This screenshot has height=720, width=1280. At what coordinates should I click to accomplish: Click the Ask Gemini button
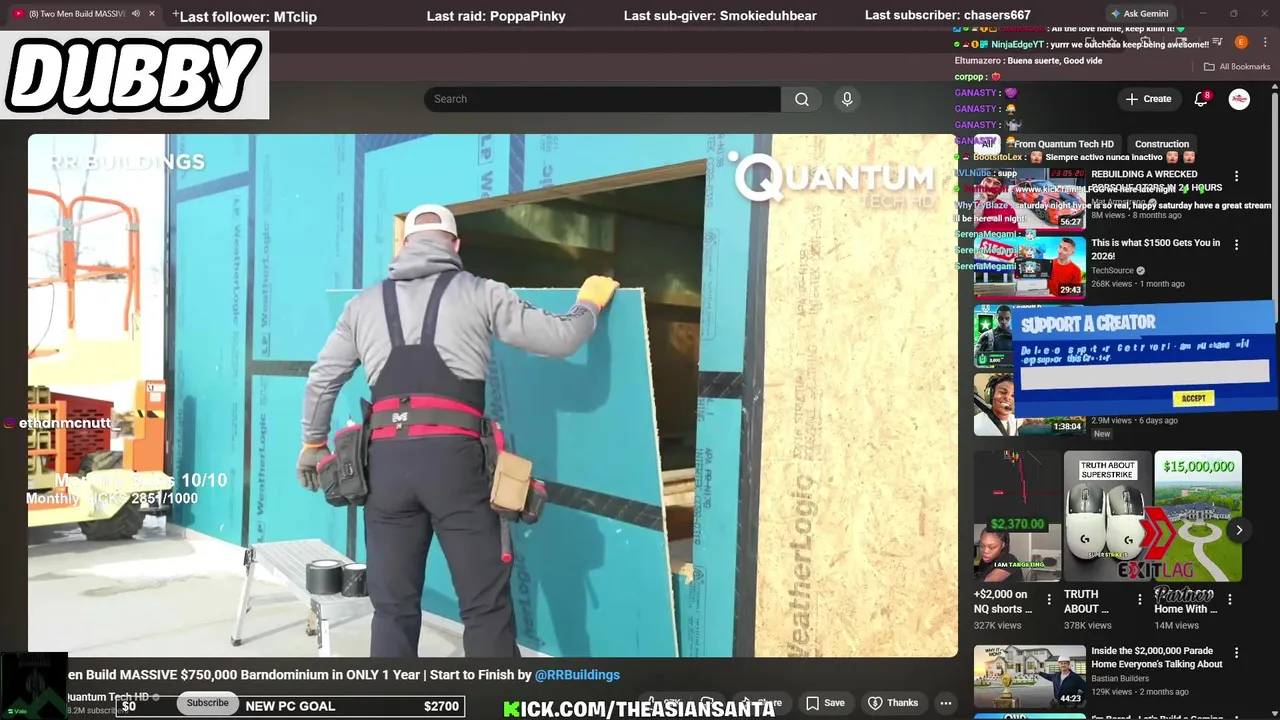coord(1139,14)
